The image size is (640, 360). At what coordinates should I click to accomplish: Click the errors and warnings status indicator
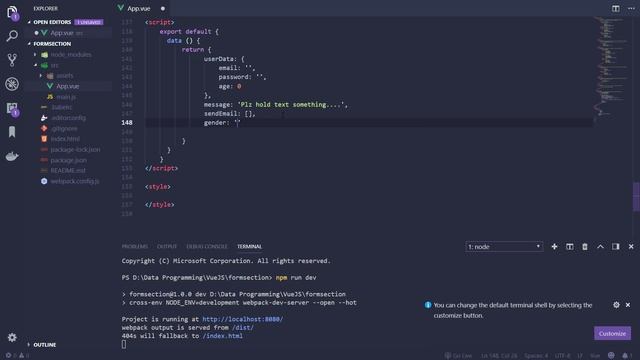pos(17,356)
